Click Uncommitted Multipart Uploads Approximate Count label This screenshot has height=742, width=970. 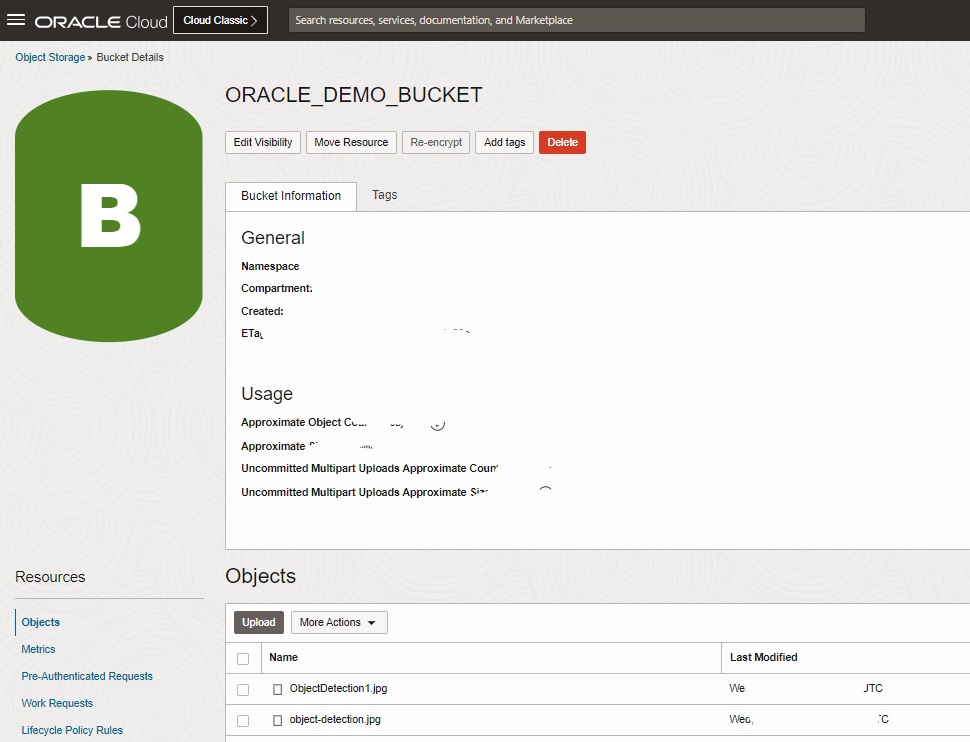(x=369, y=468)
